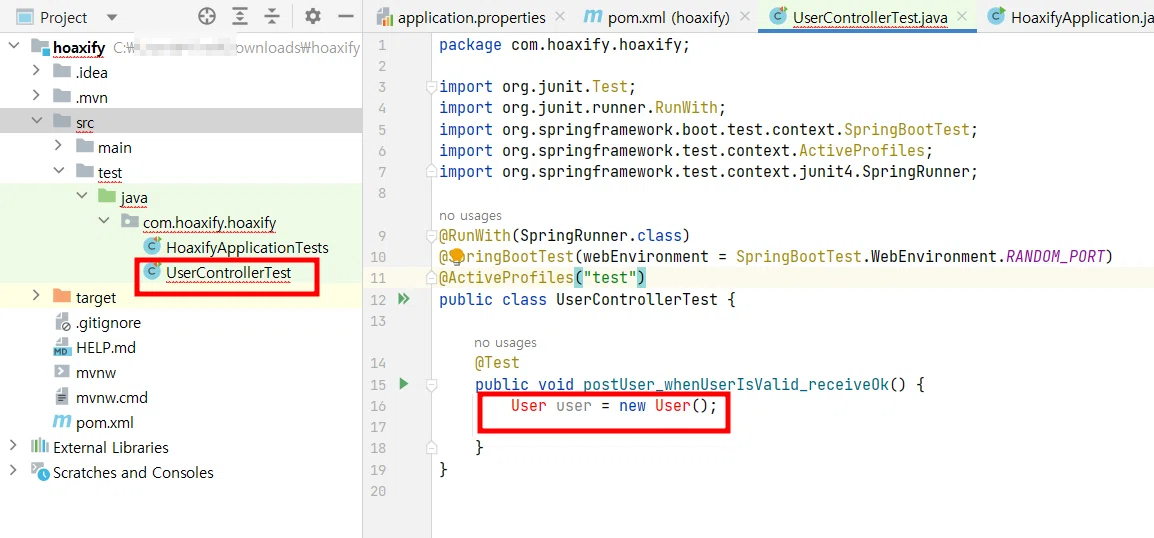Close the application.properties tab
The width and height of the screenshot is (1154, 538).
click(x=560, y=16)
